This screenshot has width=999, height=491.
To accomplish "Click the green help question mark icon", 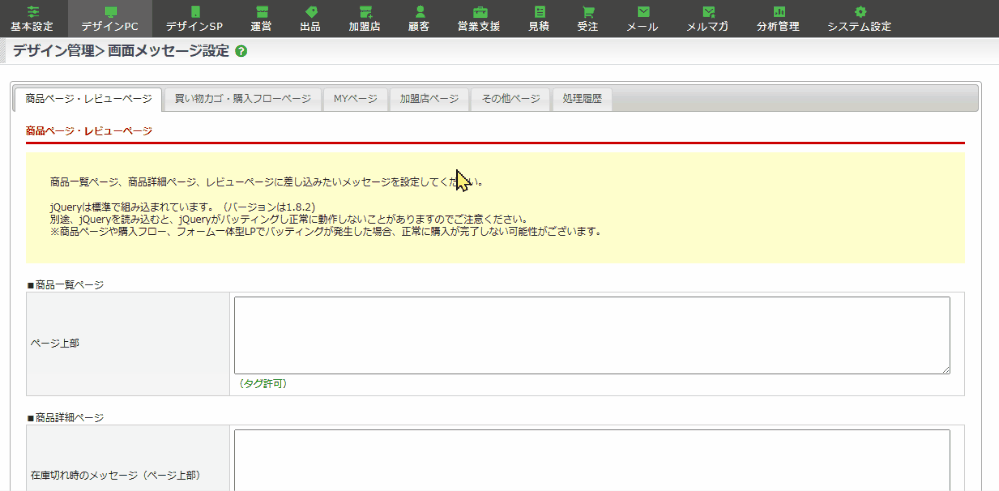I will (x=241, y=51).
